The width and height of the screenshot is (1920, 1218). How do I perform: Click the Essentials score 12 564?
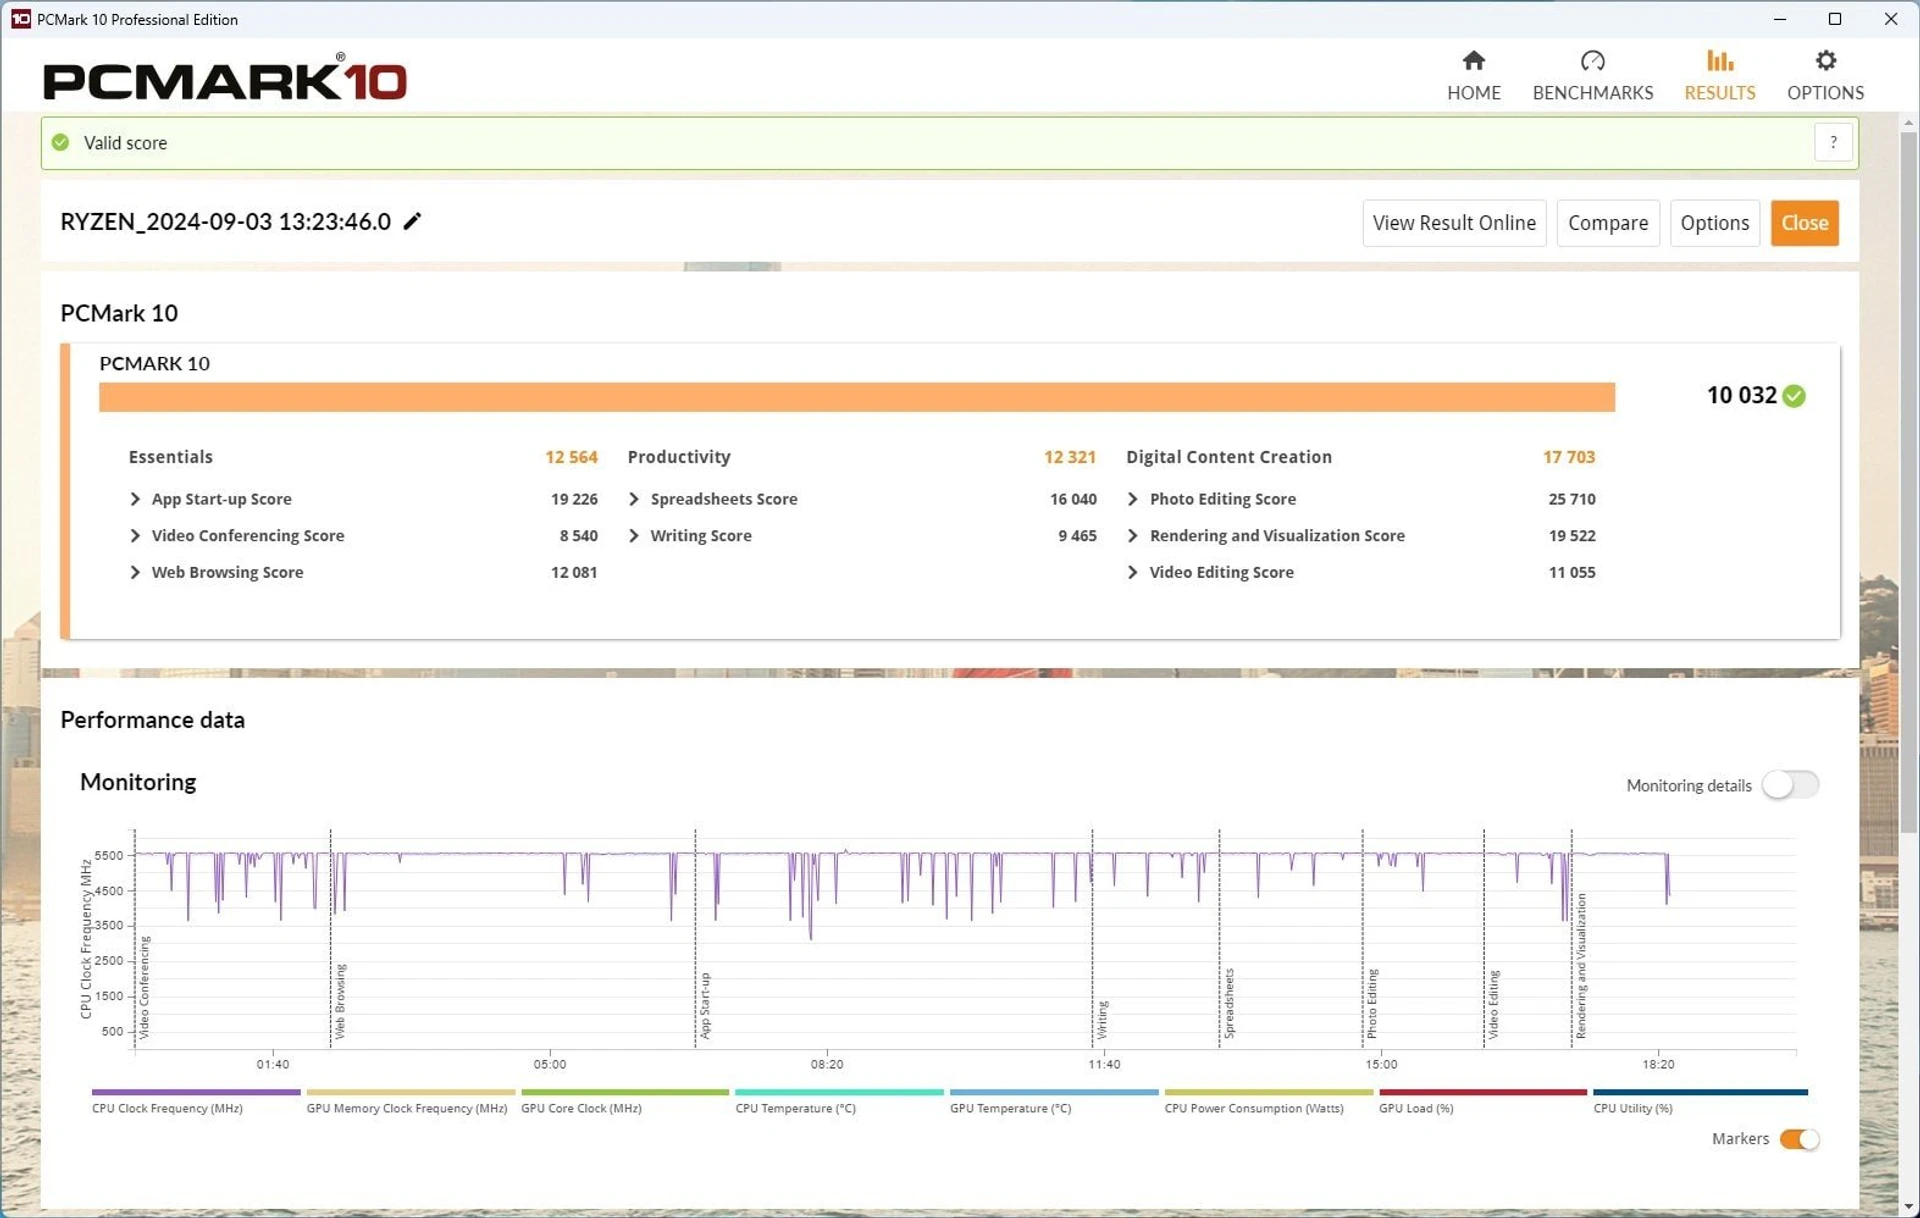point(571,457)
